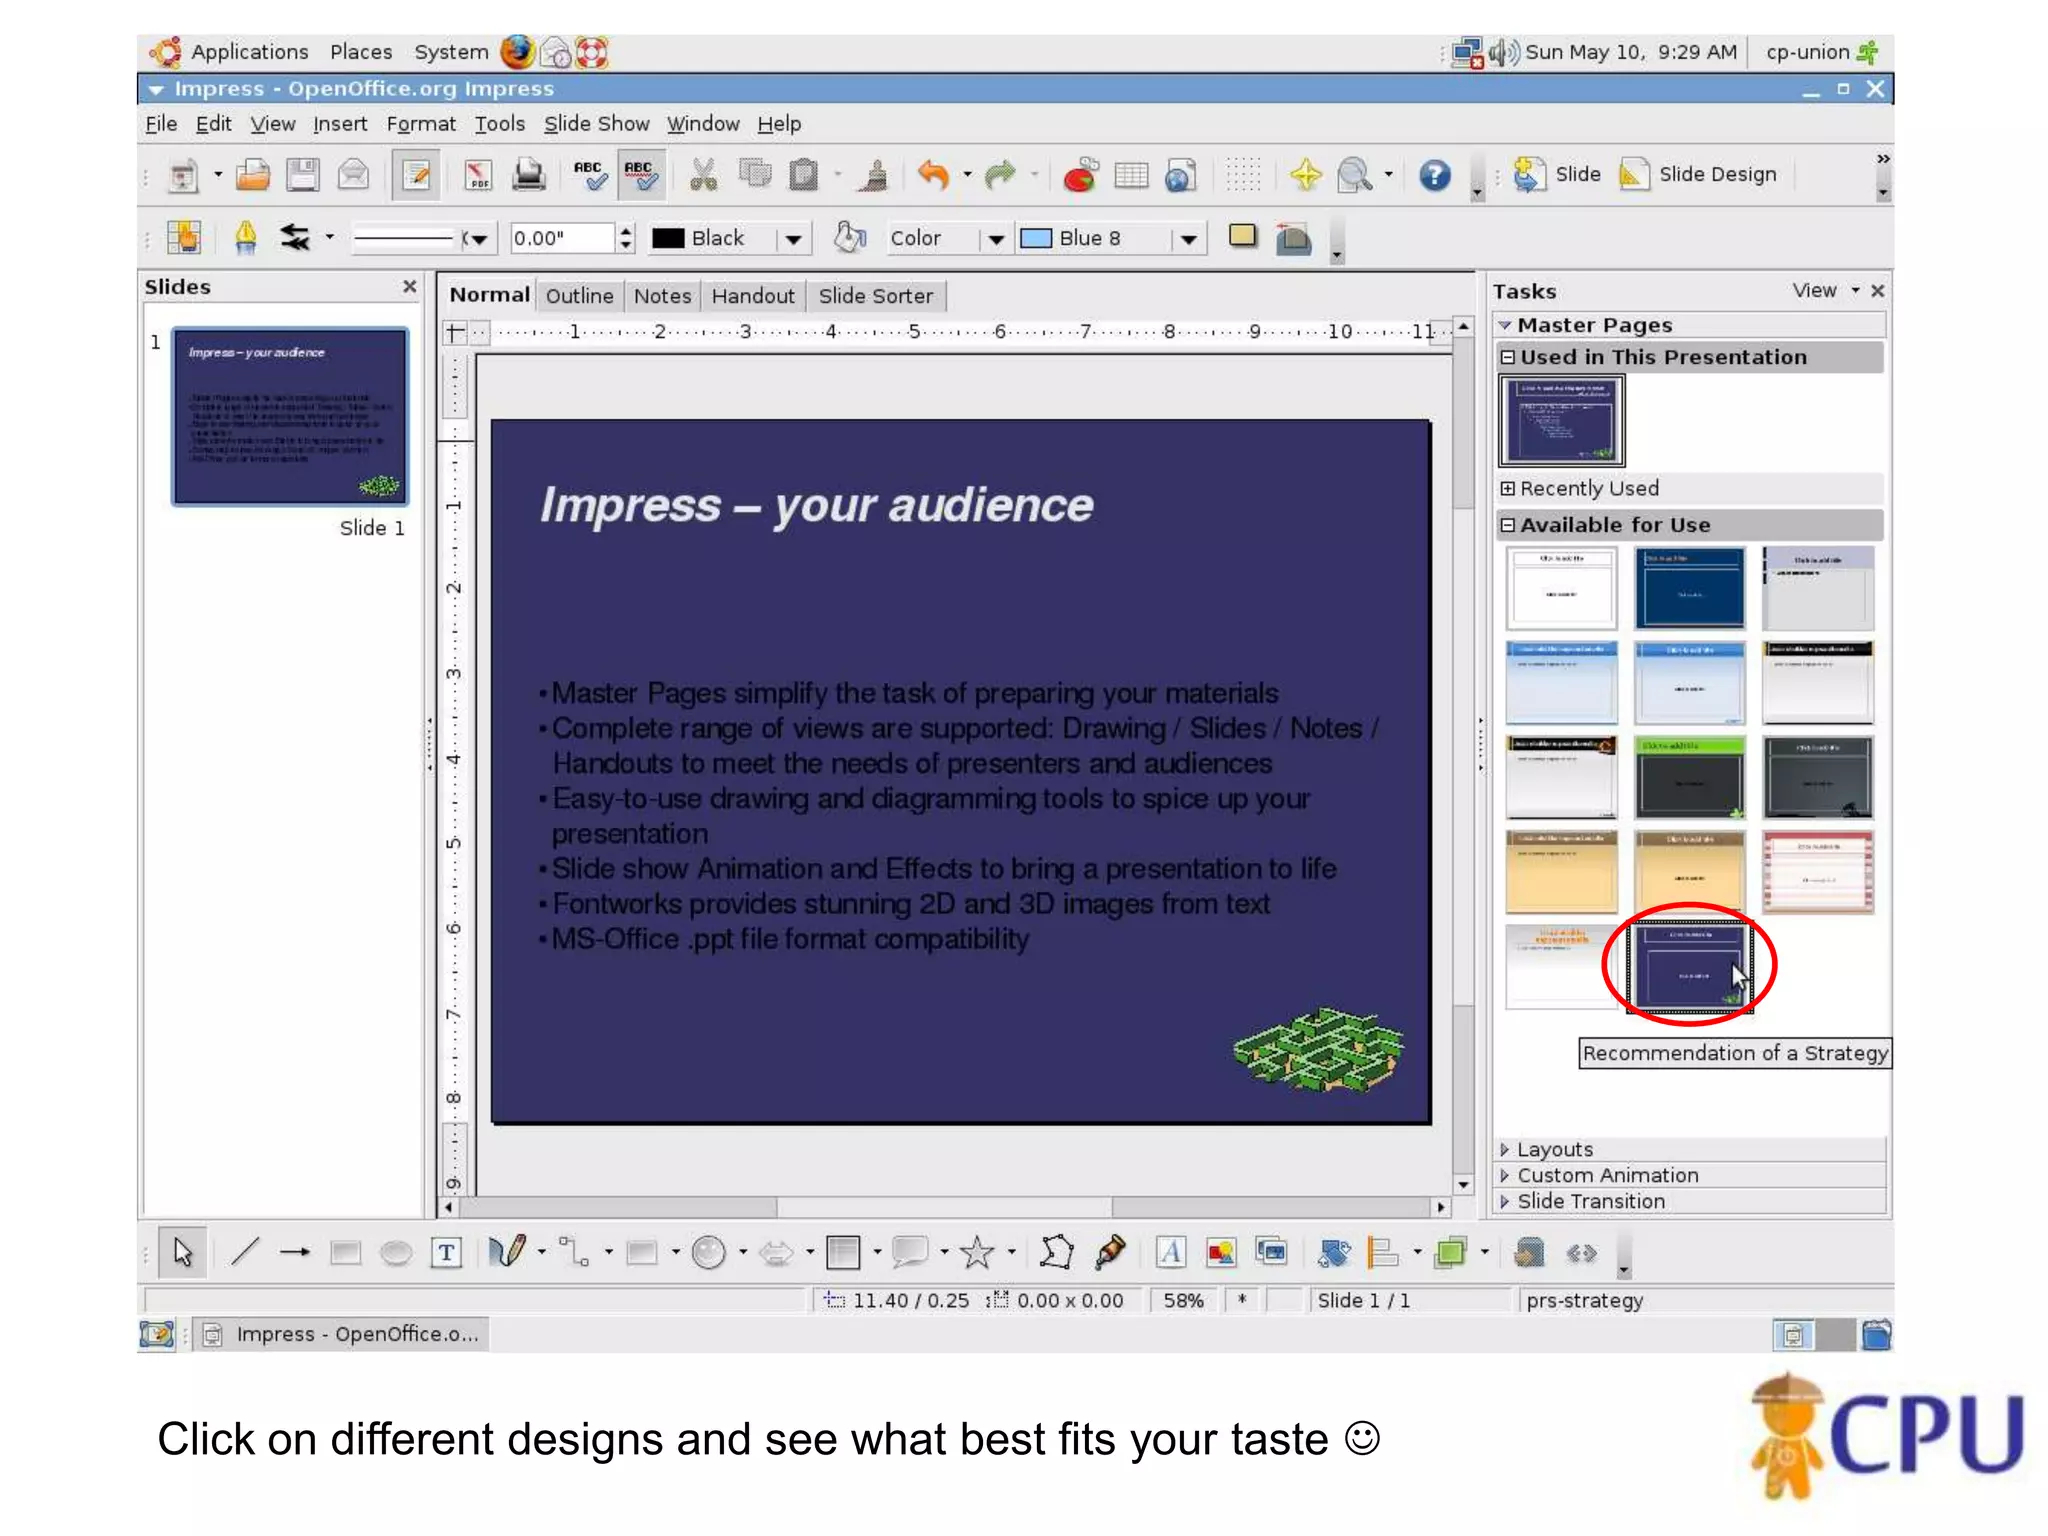Open OpenOffice Help question mark

(1435, 175)
